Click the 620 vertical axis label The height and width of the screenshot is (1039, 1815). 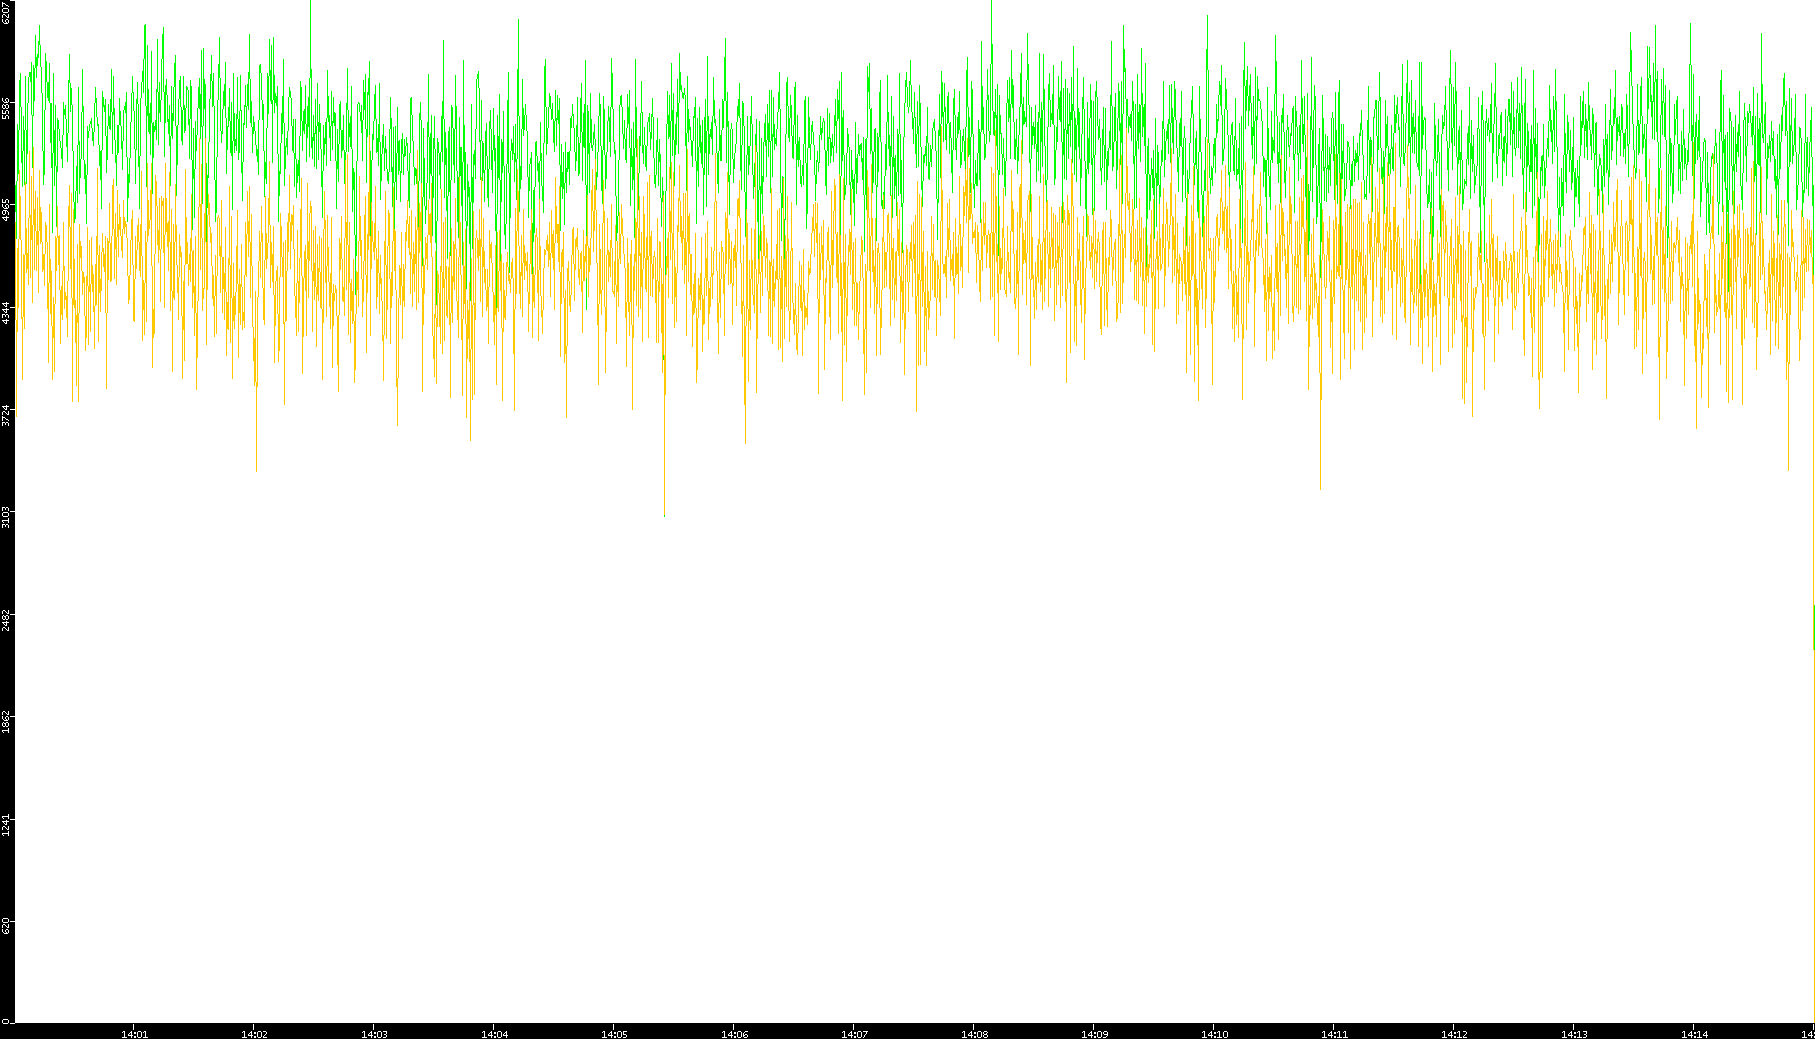click(7, 926)
